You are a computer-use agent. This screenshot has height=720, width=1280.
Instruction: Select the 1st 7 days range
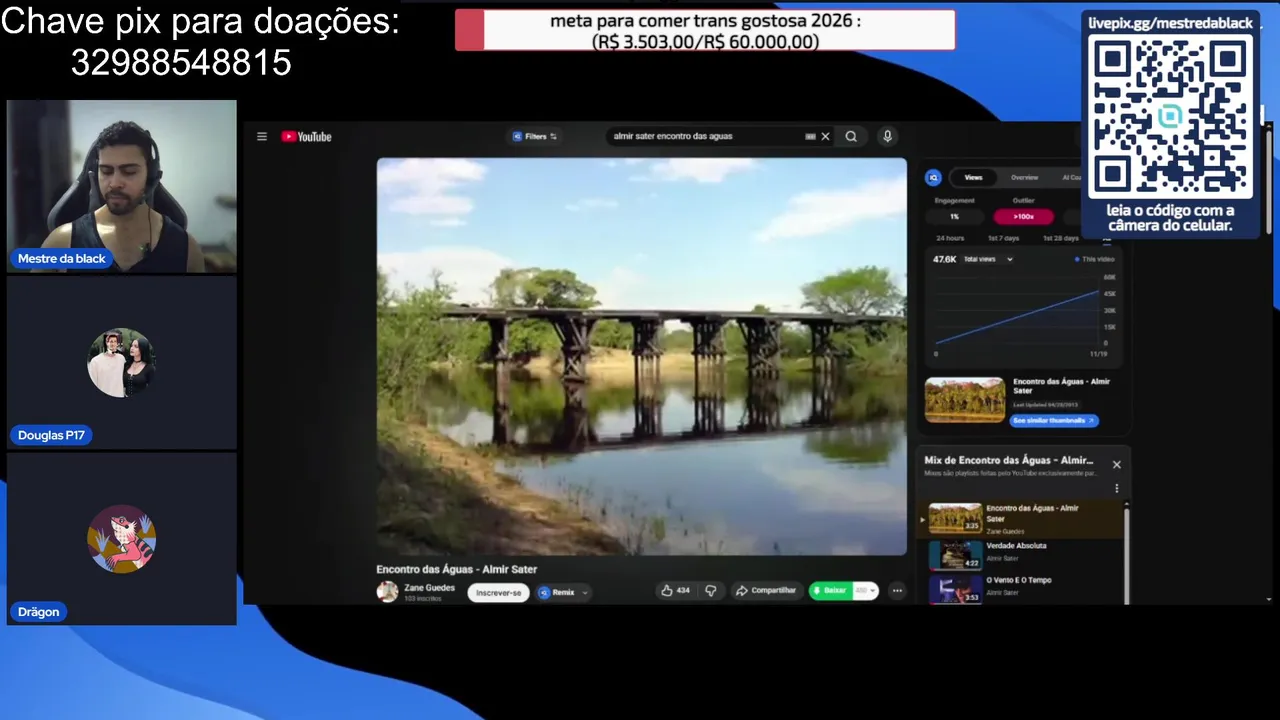tap(1004, 239)
